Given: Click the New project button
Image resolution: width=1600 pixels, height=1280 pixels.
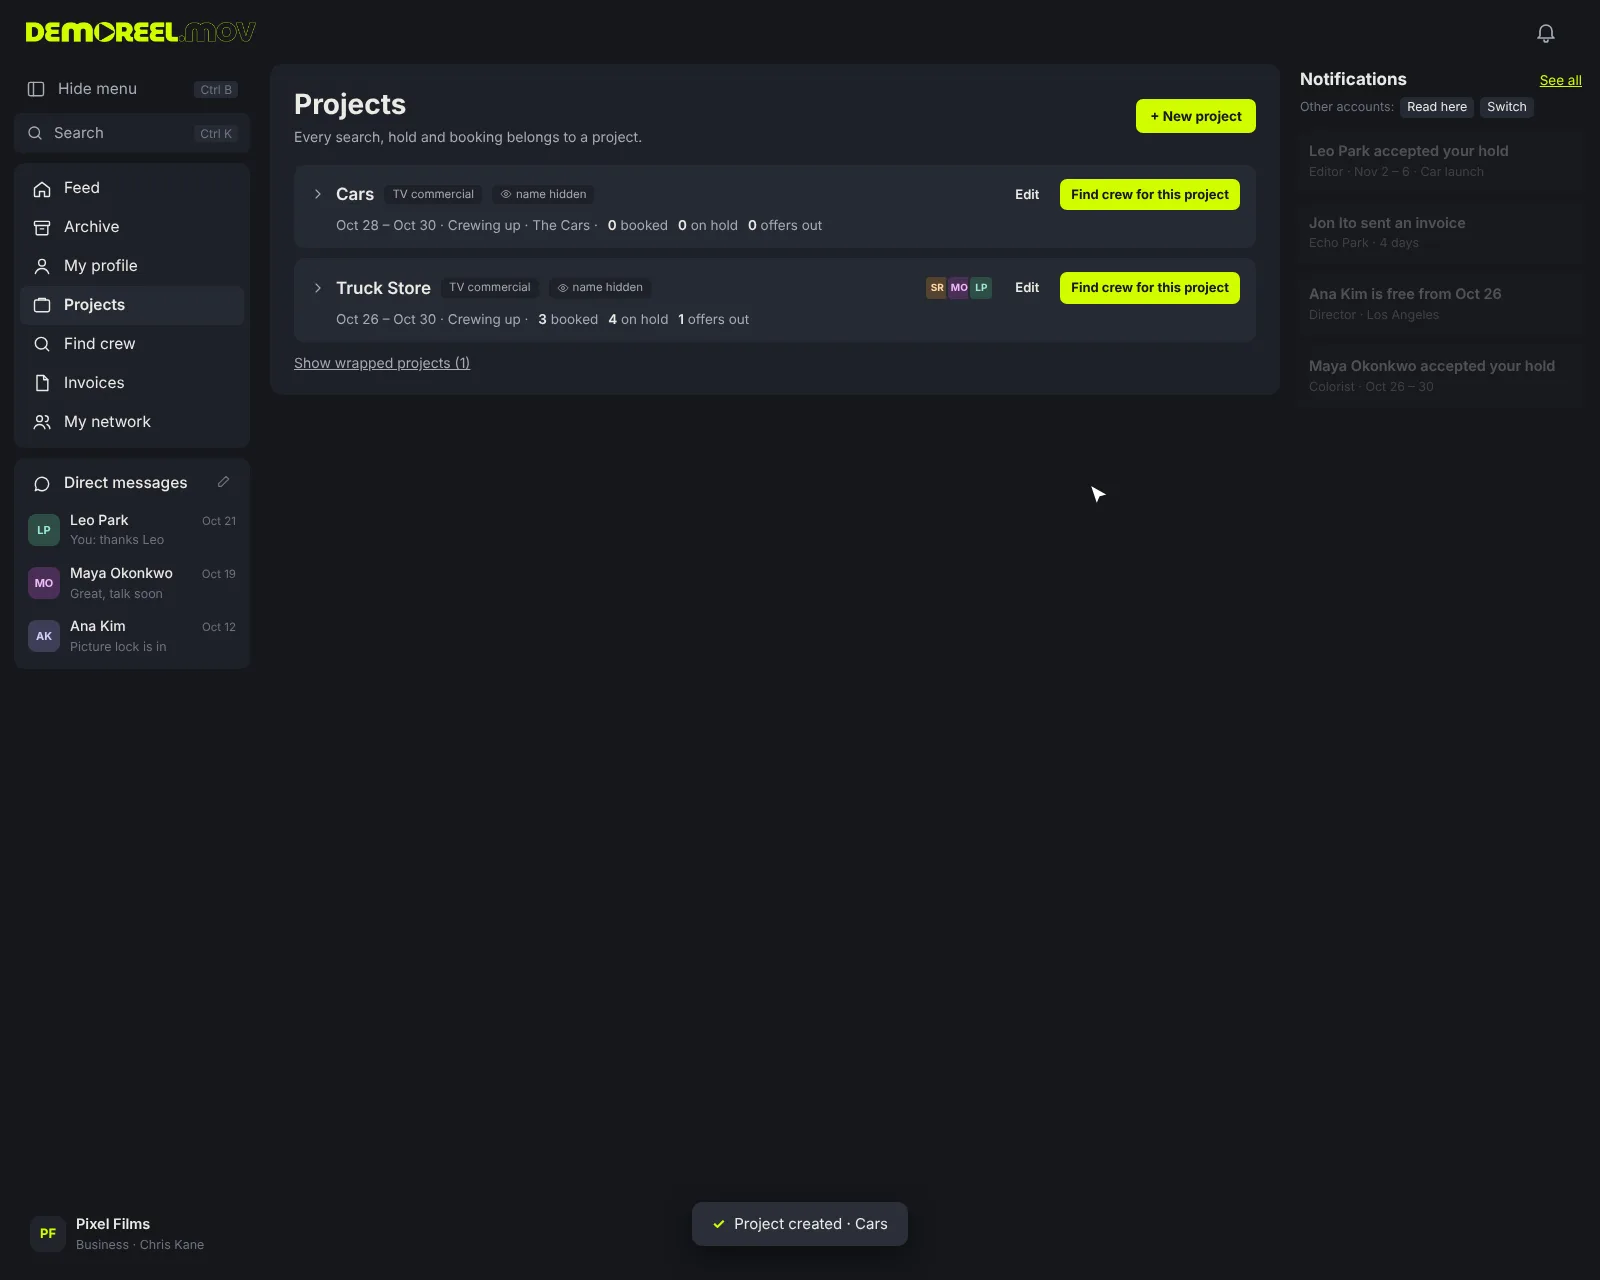Looking at the screenshot, I should point(1196,116).
